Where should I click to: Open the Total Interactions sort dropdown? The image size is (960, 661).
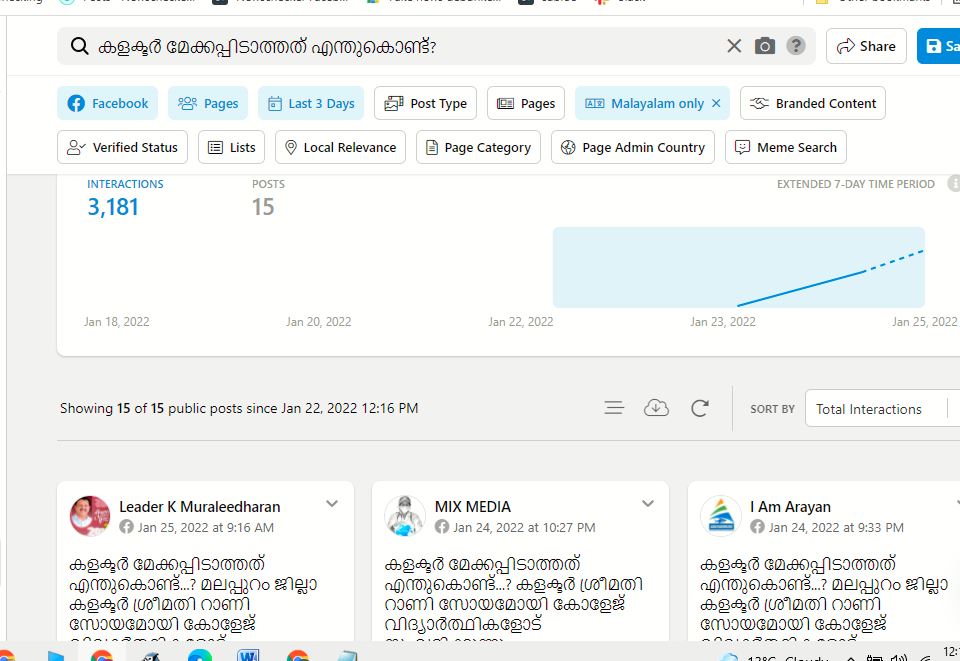(877, 409)
